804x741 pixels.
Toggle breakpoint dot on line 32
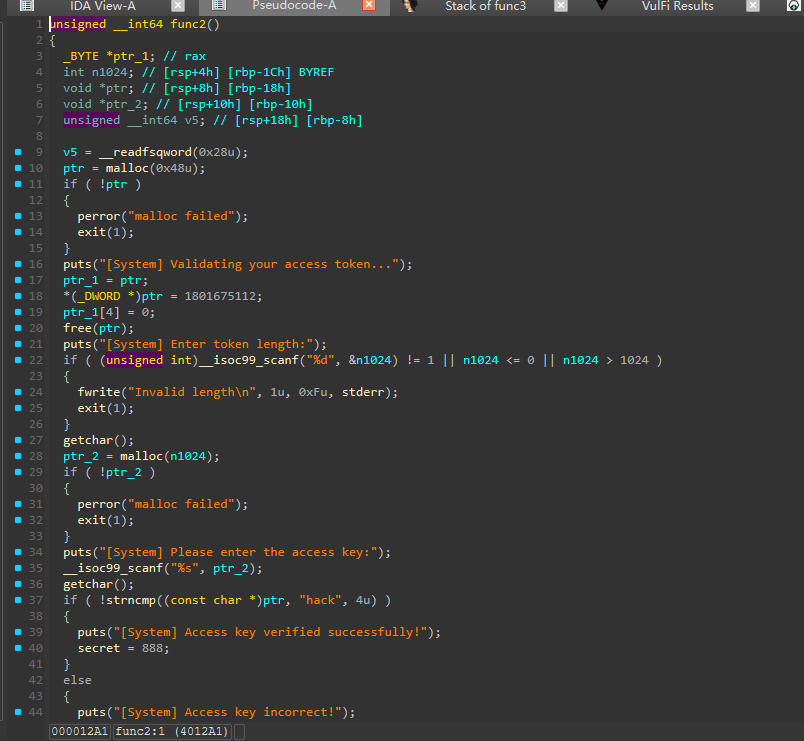(x=18, y=520)
